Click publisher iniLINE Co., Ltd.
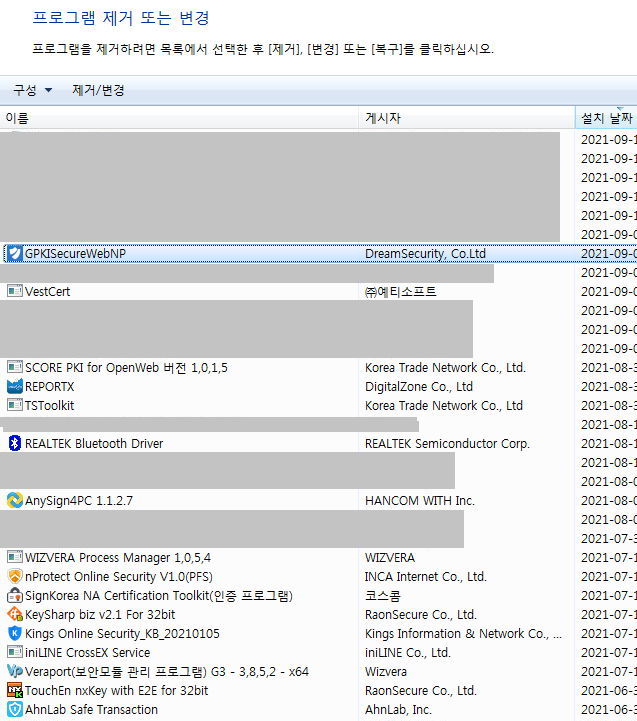Screen dimensions: 637x721 [x=407, y=653]
